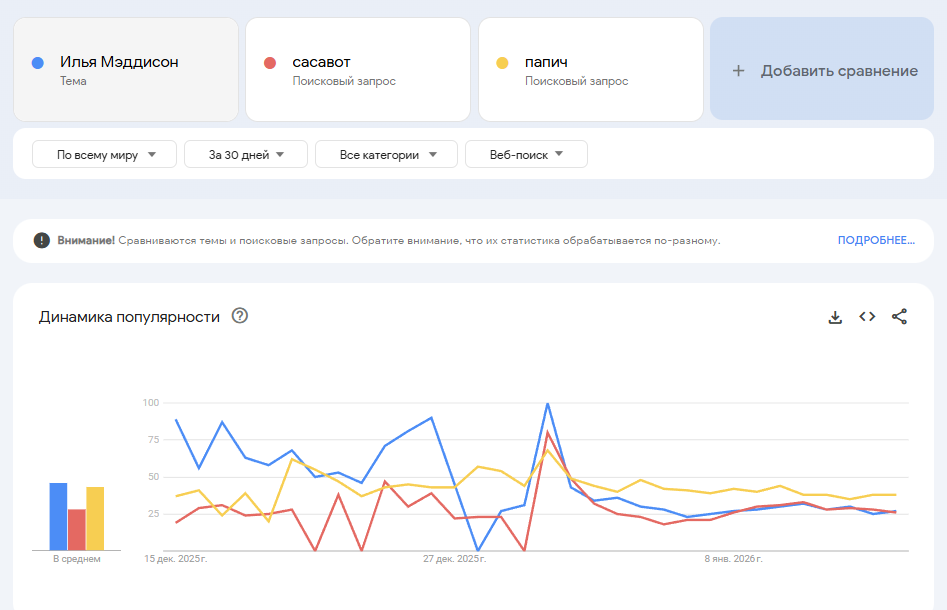This screenshot has width=947, height=610.
Task: Download the interest over time chart data
Action: pyautogui.click(x=835, y=317)
